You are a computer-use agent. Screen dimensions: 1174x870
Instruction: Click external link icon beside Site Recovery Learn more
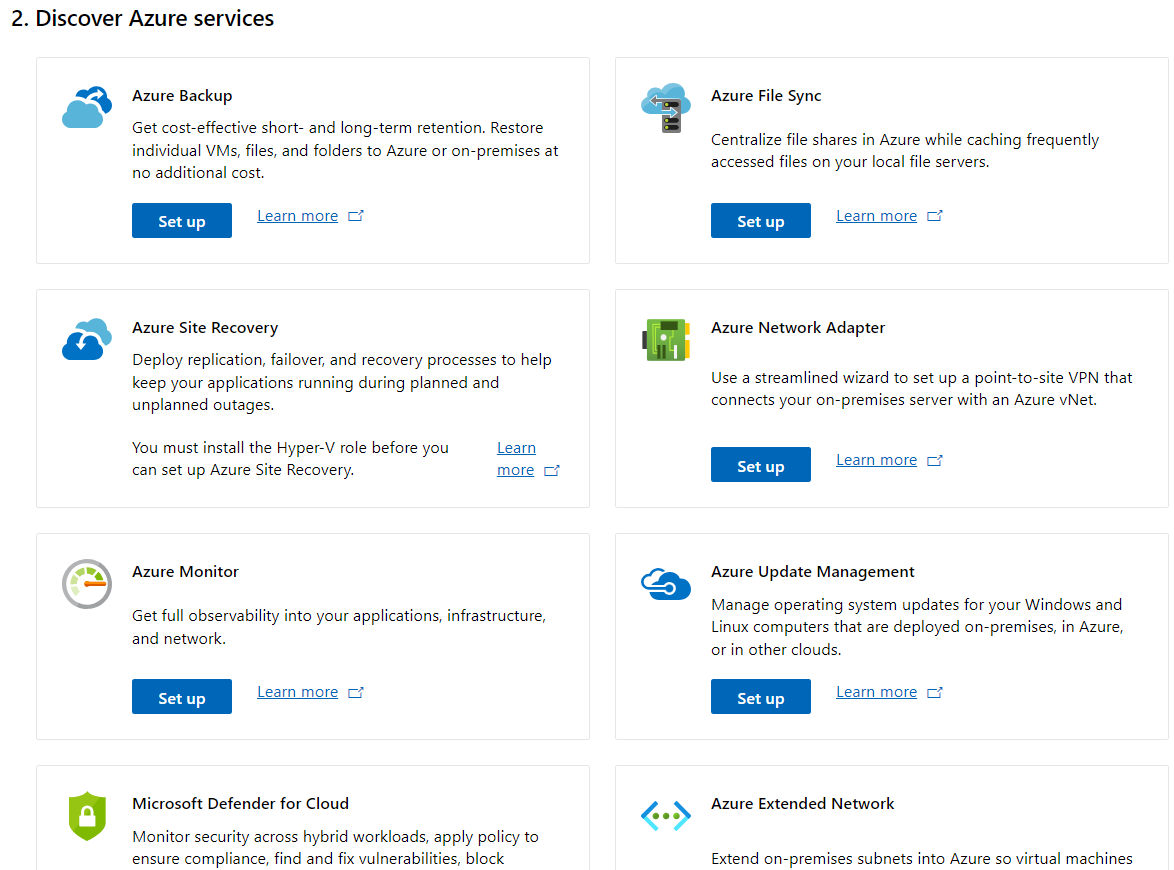click(552, 470)
